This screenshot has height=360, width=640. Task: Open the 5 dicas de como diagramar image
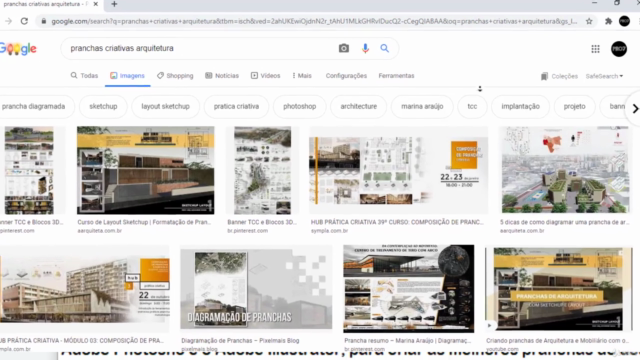[565, 170]
